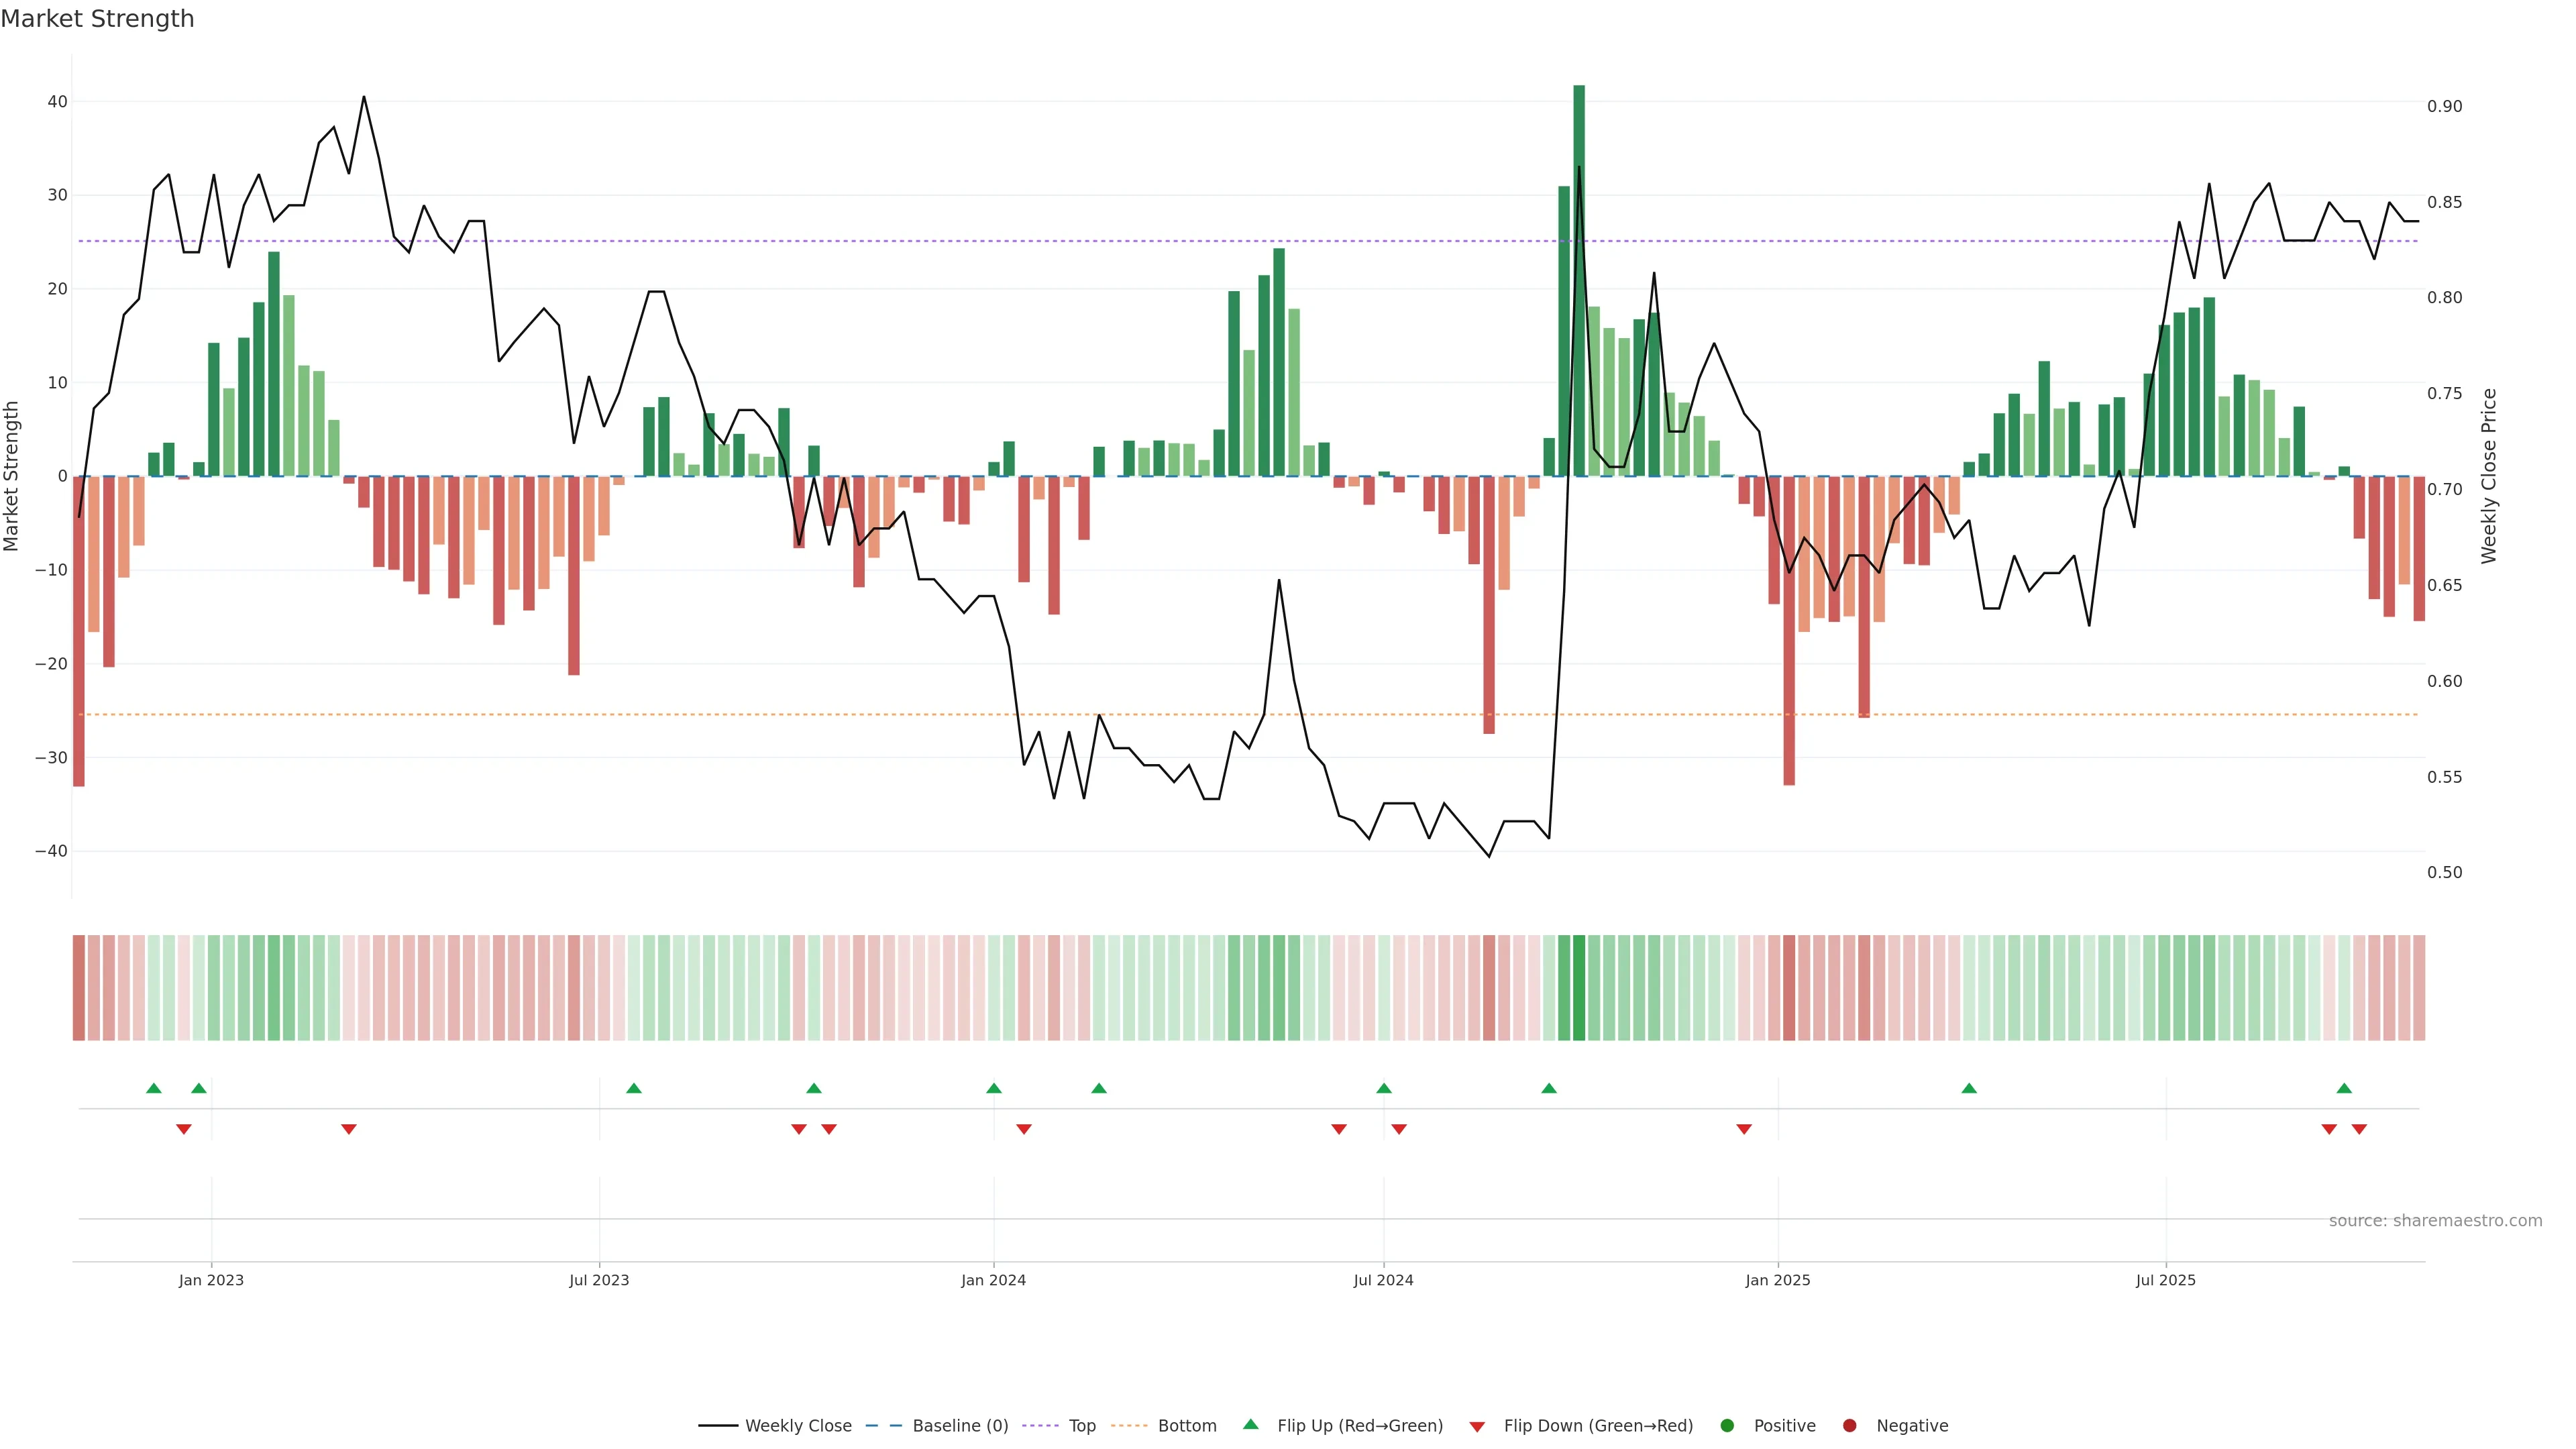The width and height of the screenshot is (2576, 1449).
Task: Click the Jan 2024 x-axis label
Action: click(x=993, y=1280)
